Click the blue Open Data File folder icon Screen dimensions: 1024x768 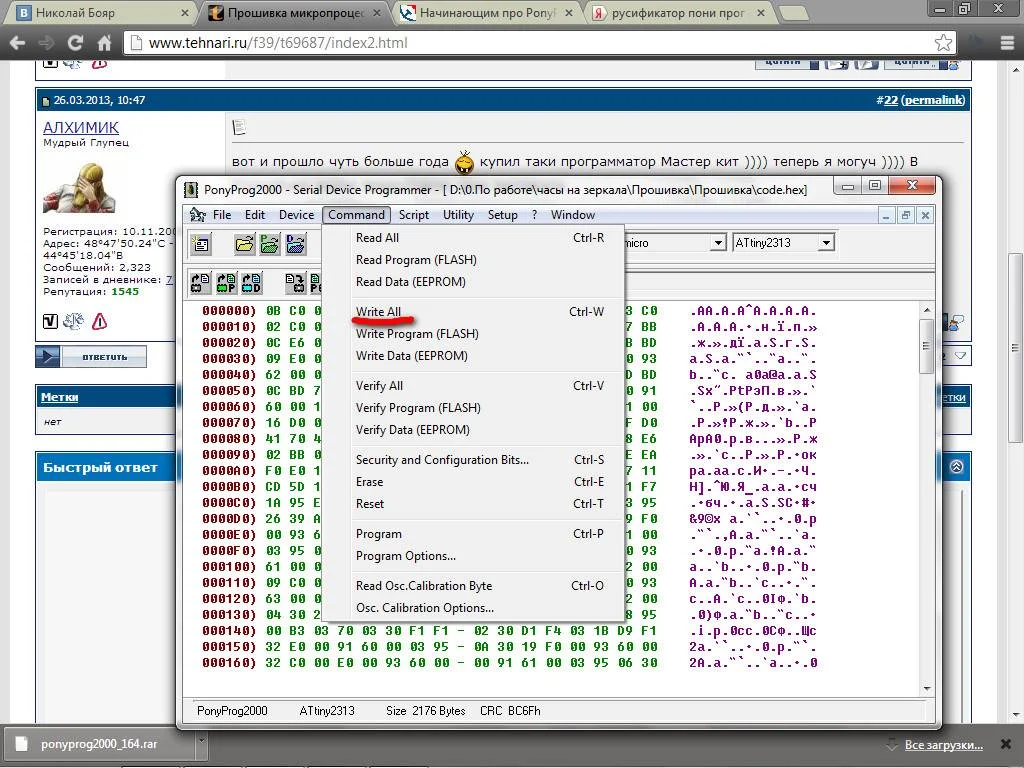[295, 244]
